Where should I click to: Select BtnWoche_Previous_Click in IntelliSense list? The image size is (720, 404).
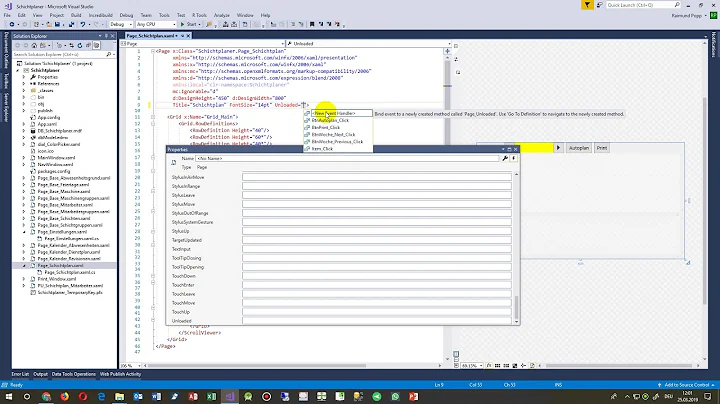point(338,141)
